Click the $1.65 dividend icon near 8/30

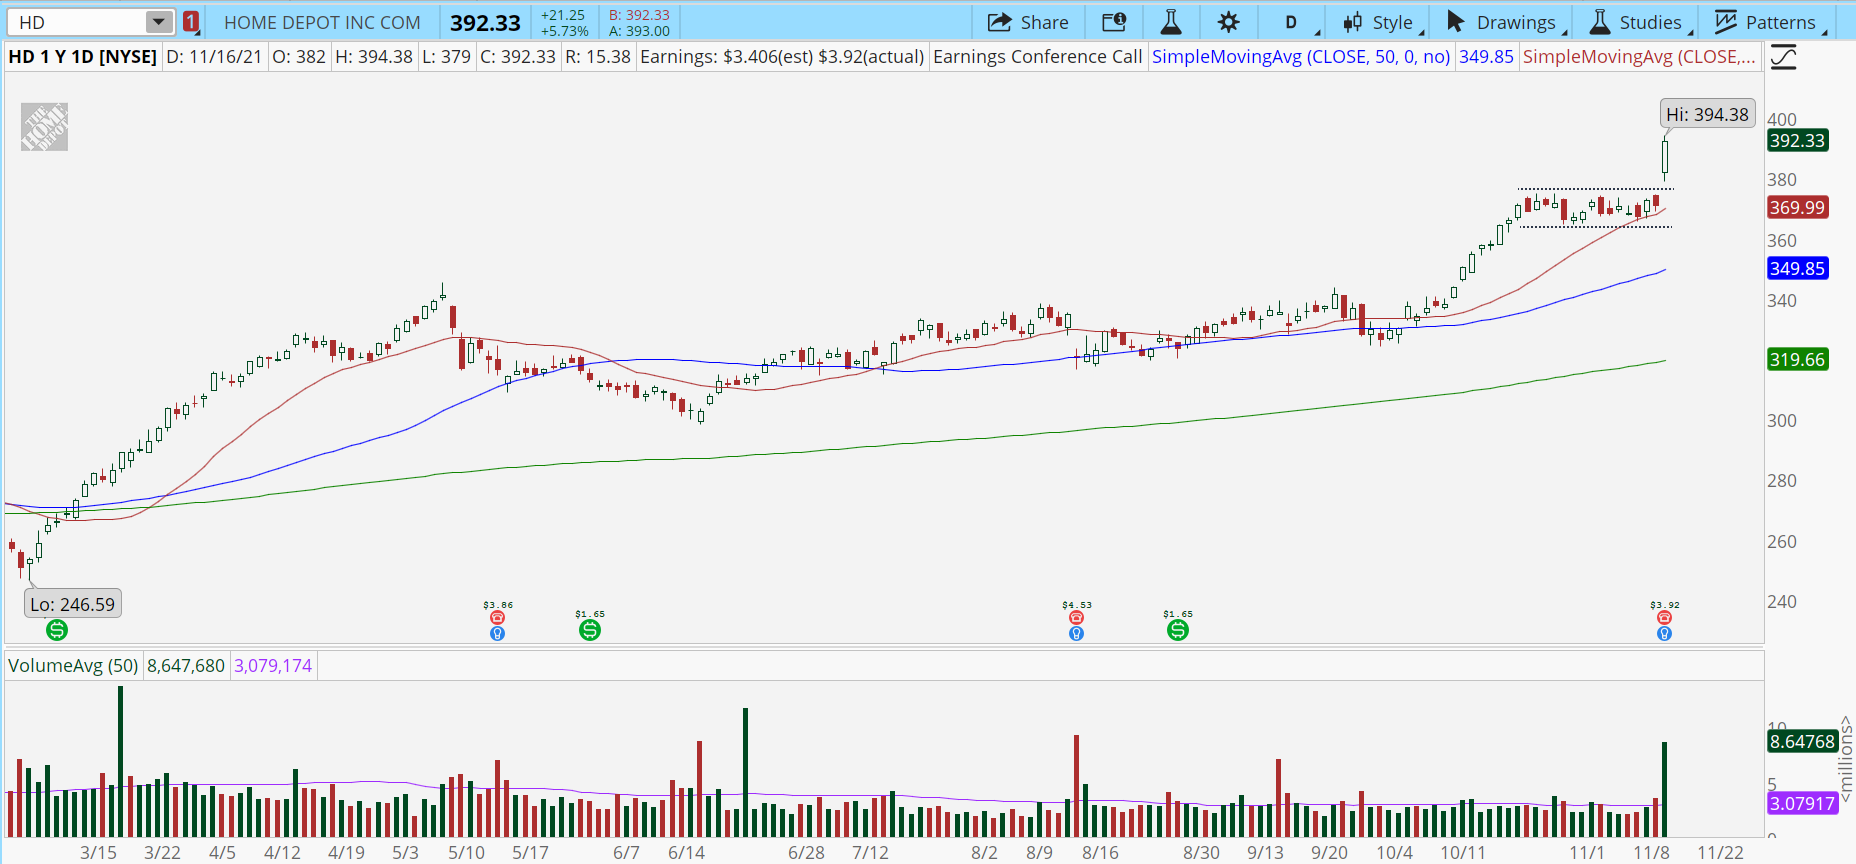[x=1178, y=630]
